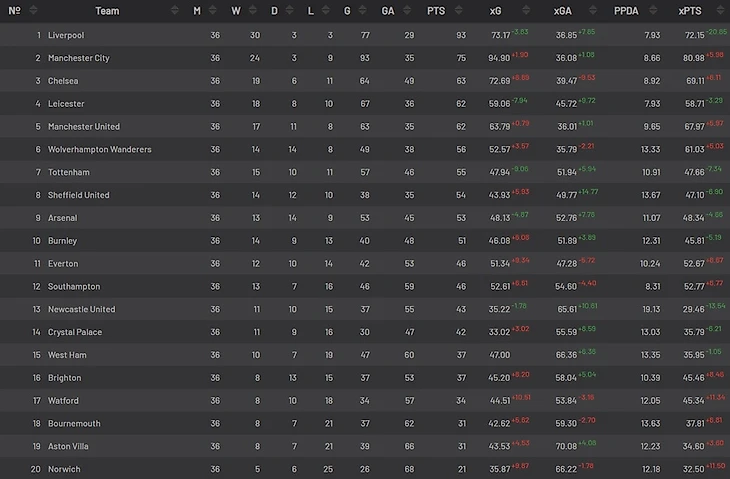Click the PPDA column header
The image size is (730, 479).
tap(629, 11)
